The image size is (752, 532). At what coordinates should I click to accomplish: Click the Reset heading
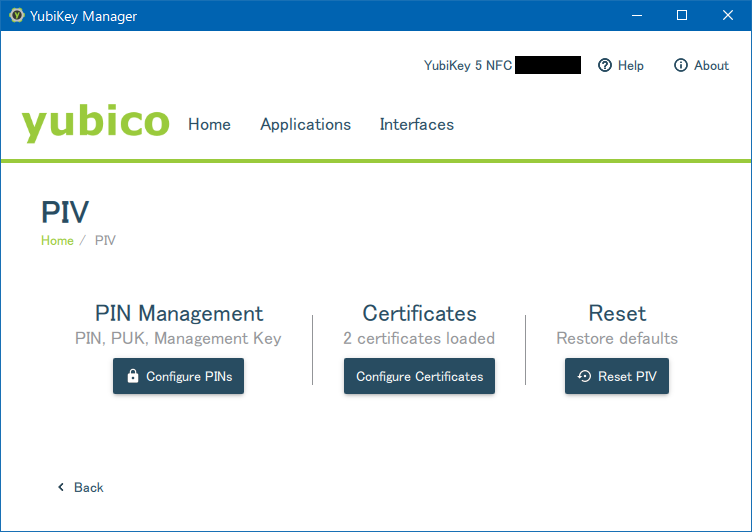tap(617, 314)
